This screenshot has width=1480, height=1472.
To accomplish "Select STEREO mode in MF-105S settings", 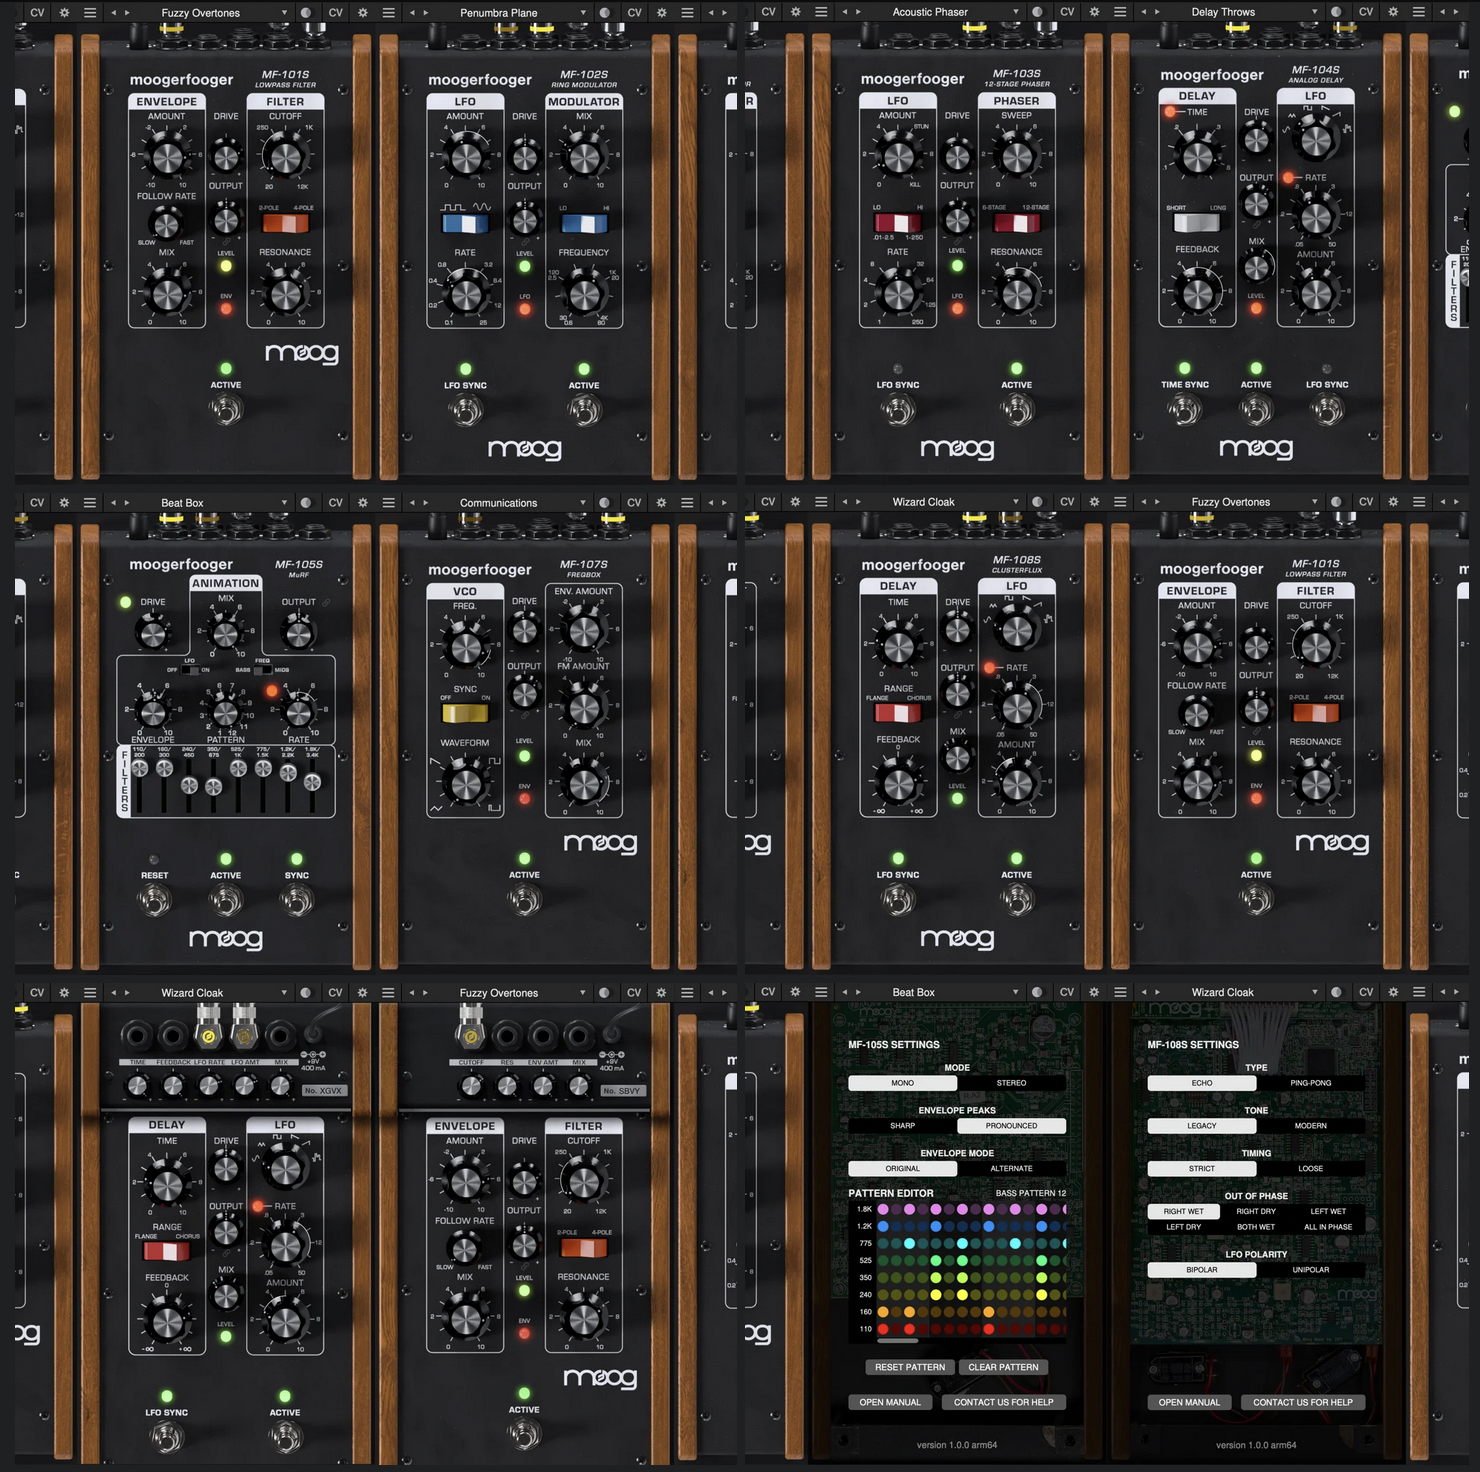I will tap(1011, 1083).
